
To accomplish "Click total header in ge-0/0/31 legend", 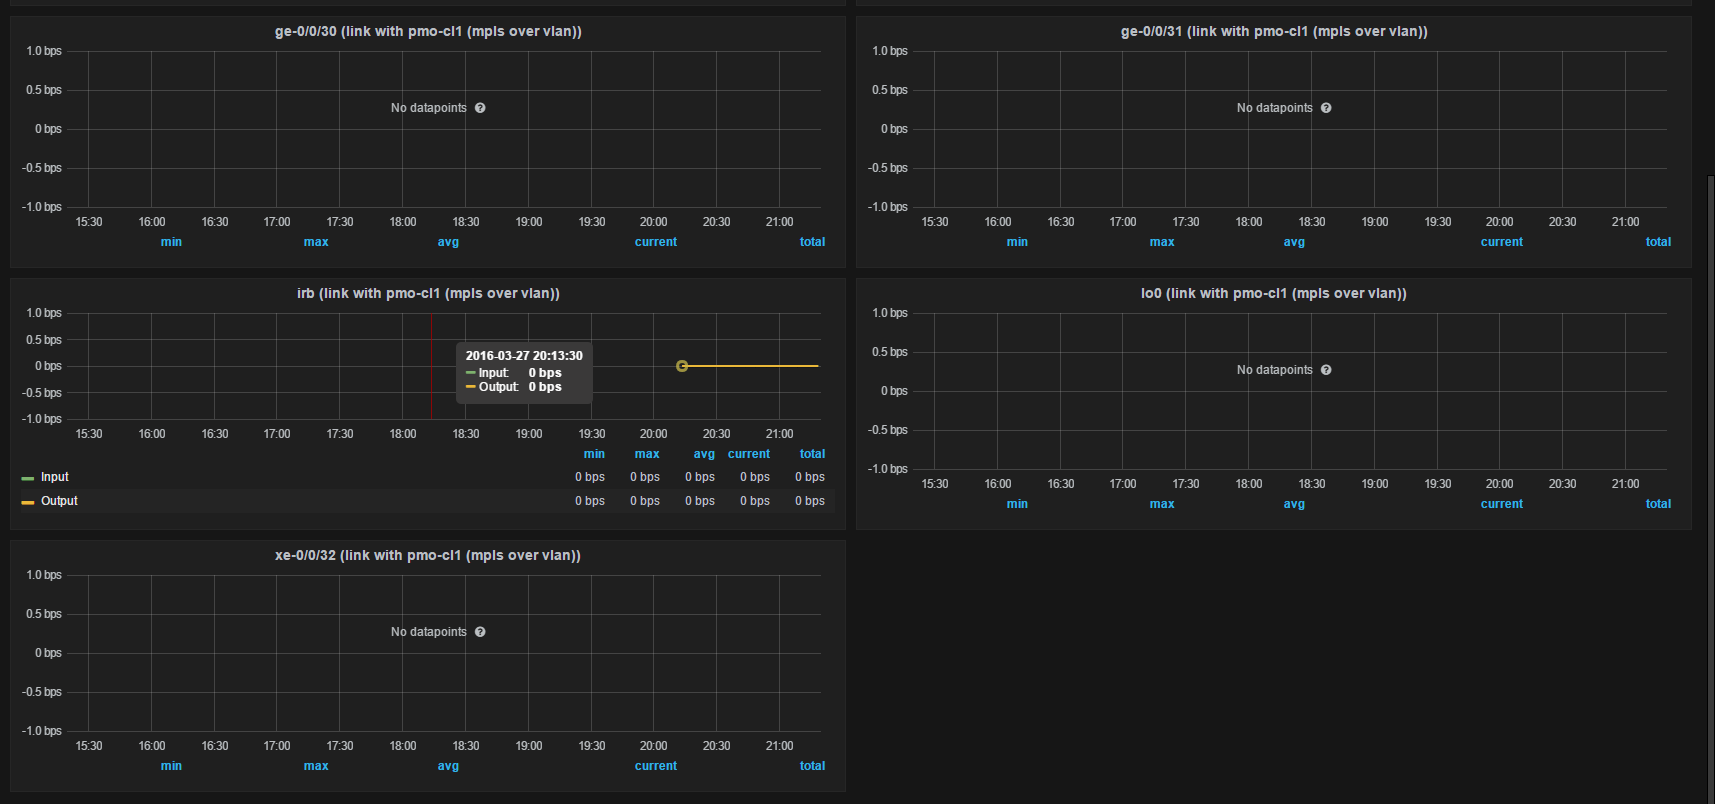I will (x=1658, y=242).
